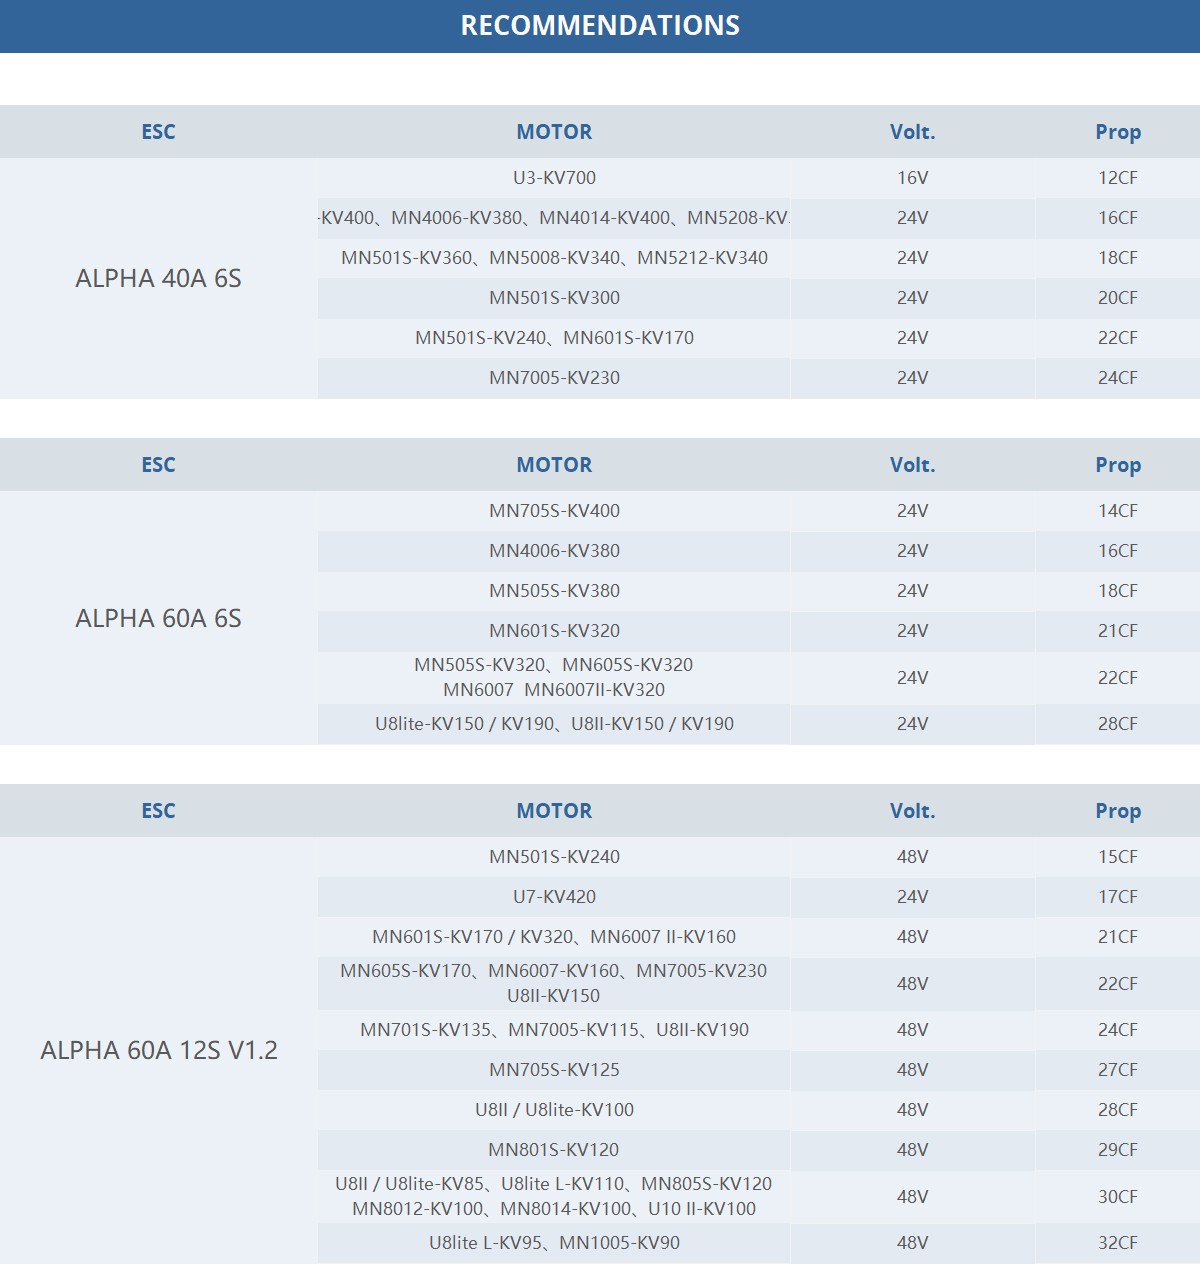Select the MN501S-KV360、MN5008-KV340、MN5212-KV340 motor row
This screenshot has height=1288, width=1200.
[x=554, y=258]
